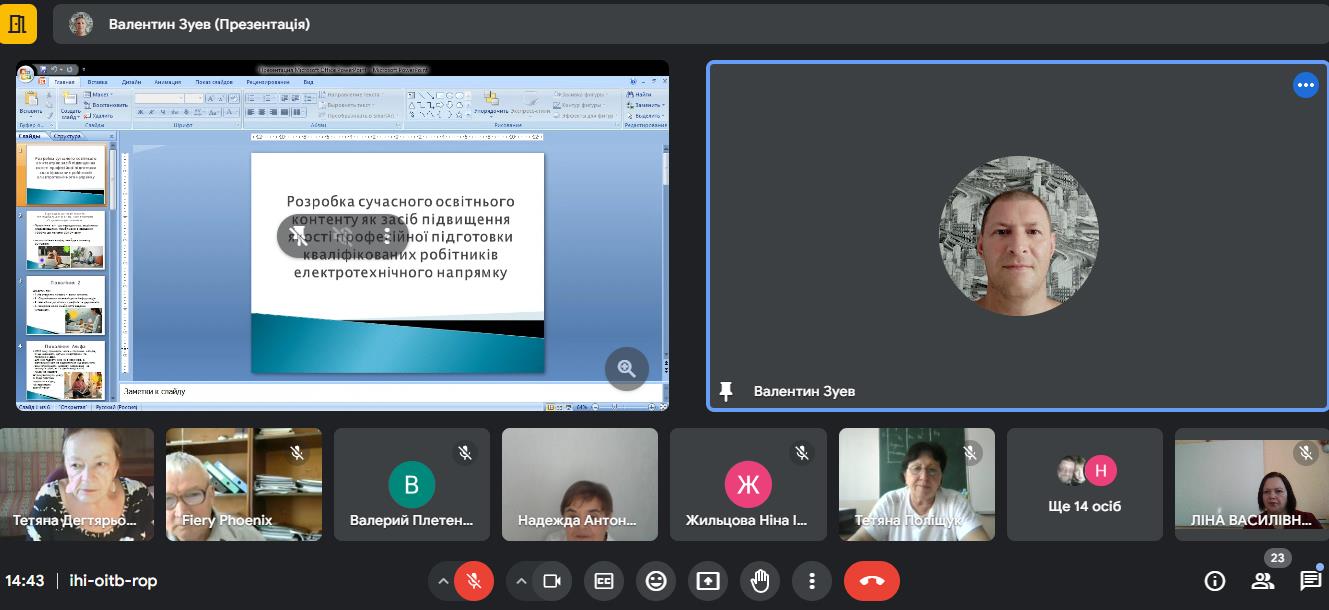Open chat with everyone
This screenshot has width=1329, height=610.
coord(1310,581)
